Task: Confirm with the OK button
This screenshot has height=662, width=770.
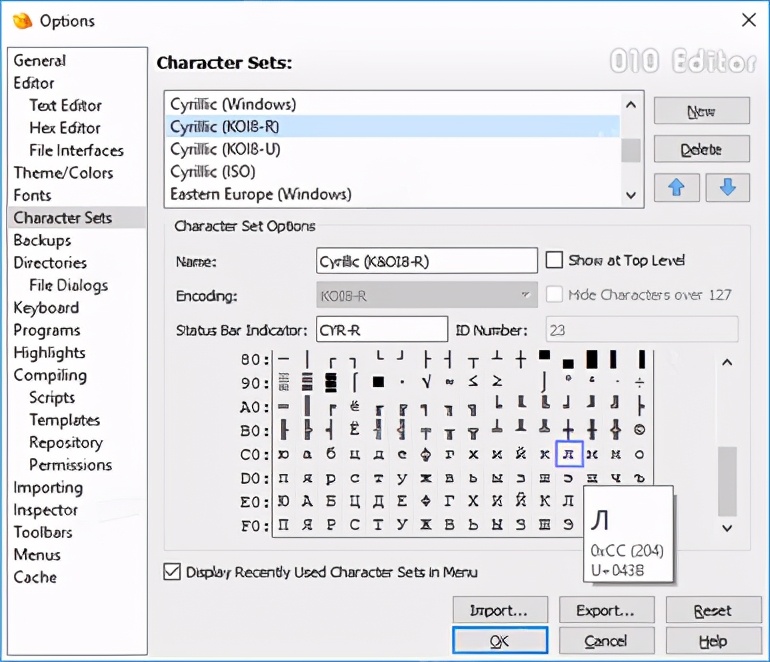Action: point(500,640)
